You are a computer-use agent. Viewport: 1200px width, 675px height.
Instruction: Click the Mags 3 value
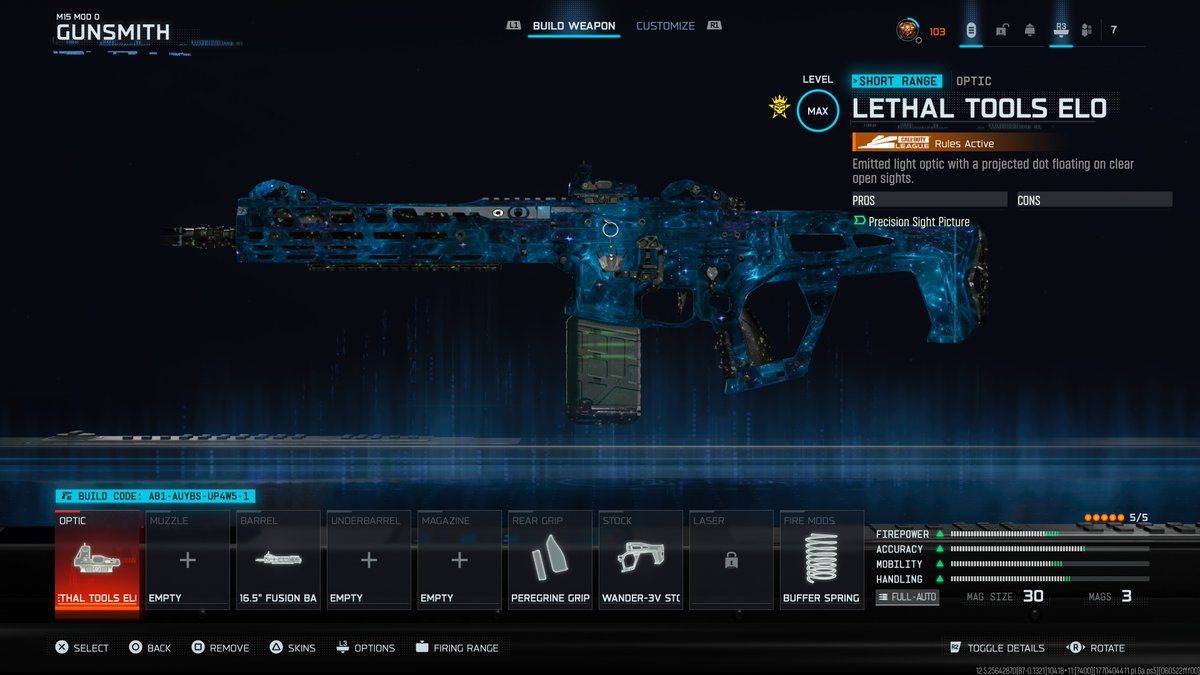(x=1126, y=596)
